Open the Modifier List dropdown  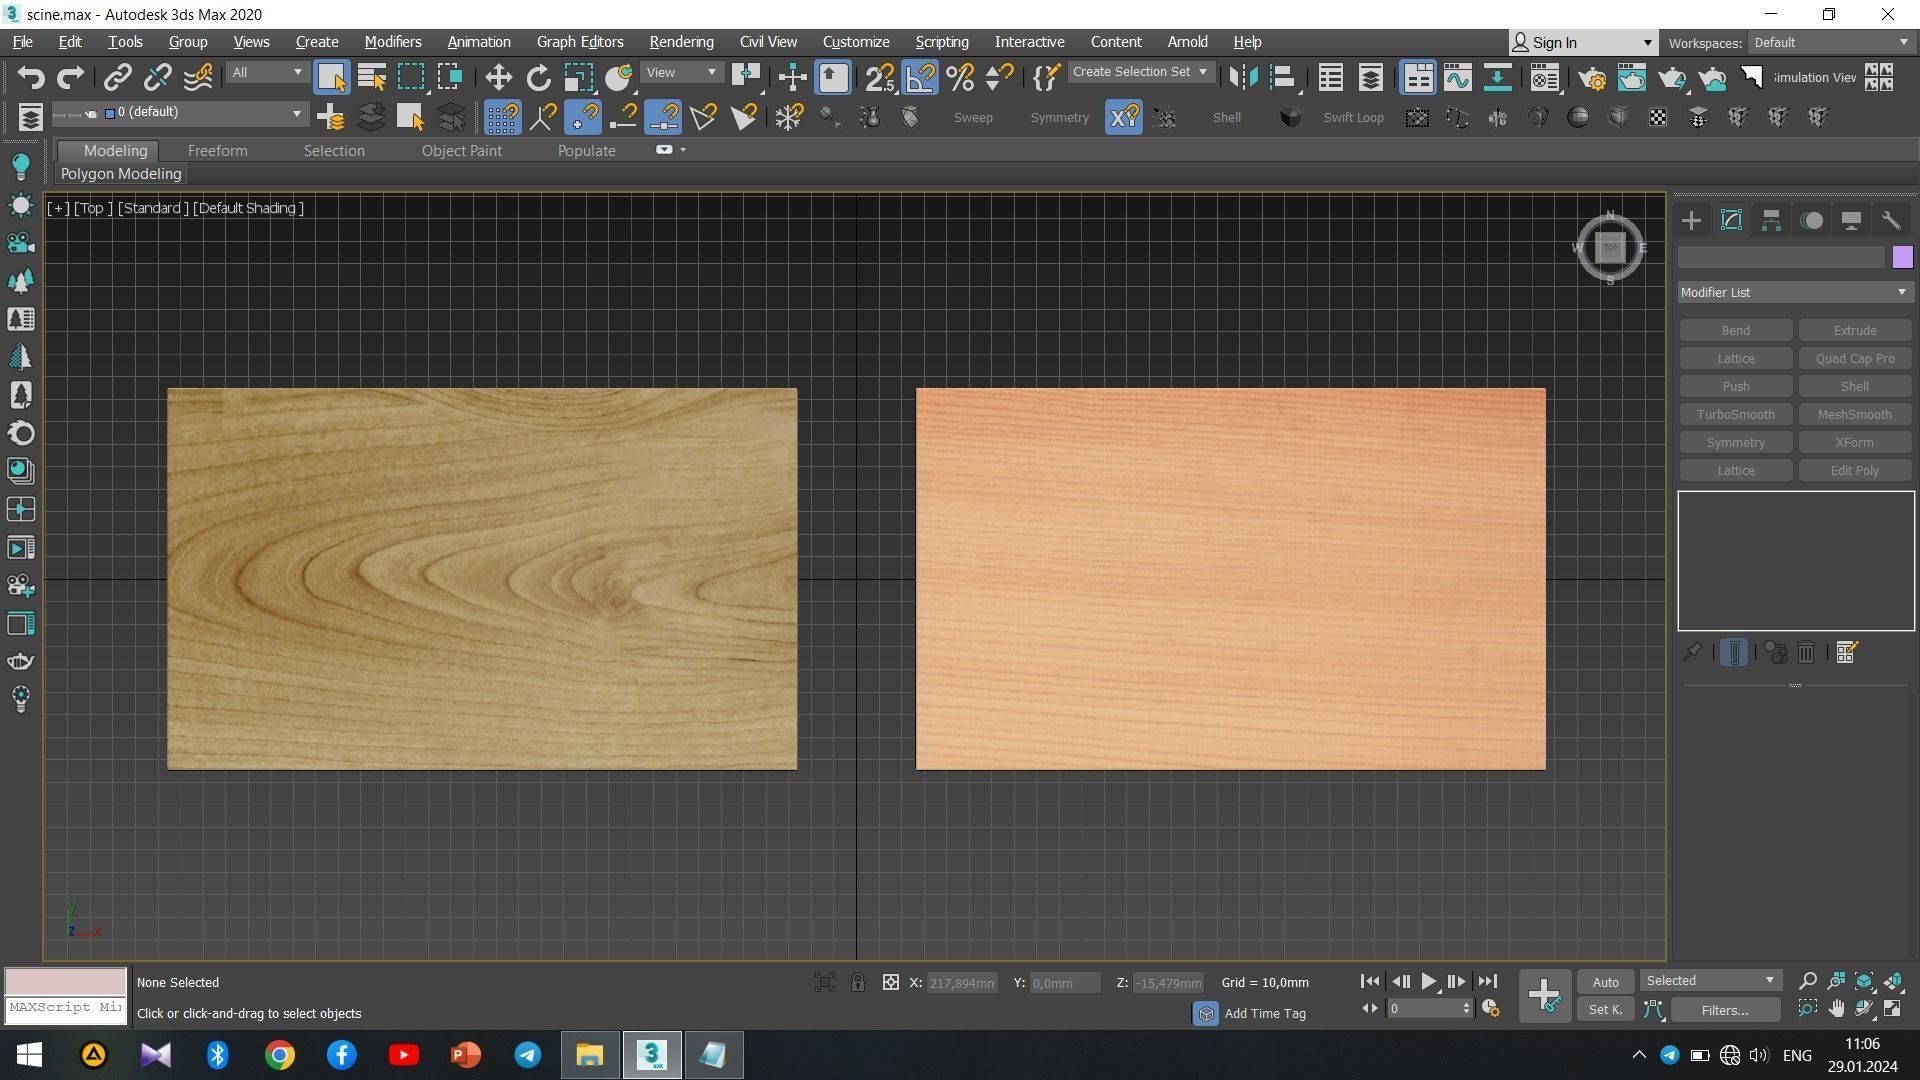(1794, 293)
